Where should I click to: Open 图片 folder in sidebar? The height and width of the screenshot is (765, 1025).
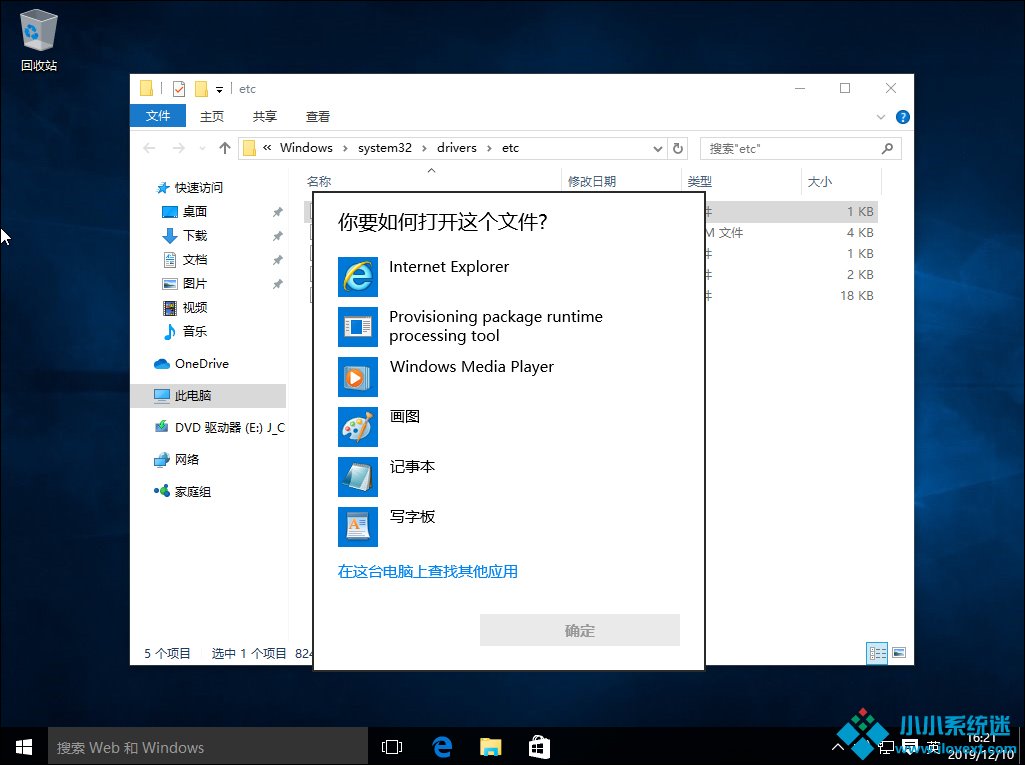click(x=195, y=283)
